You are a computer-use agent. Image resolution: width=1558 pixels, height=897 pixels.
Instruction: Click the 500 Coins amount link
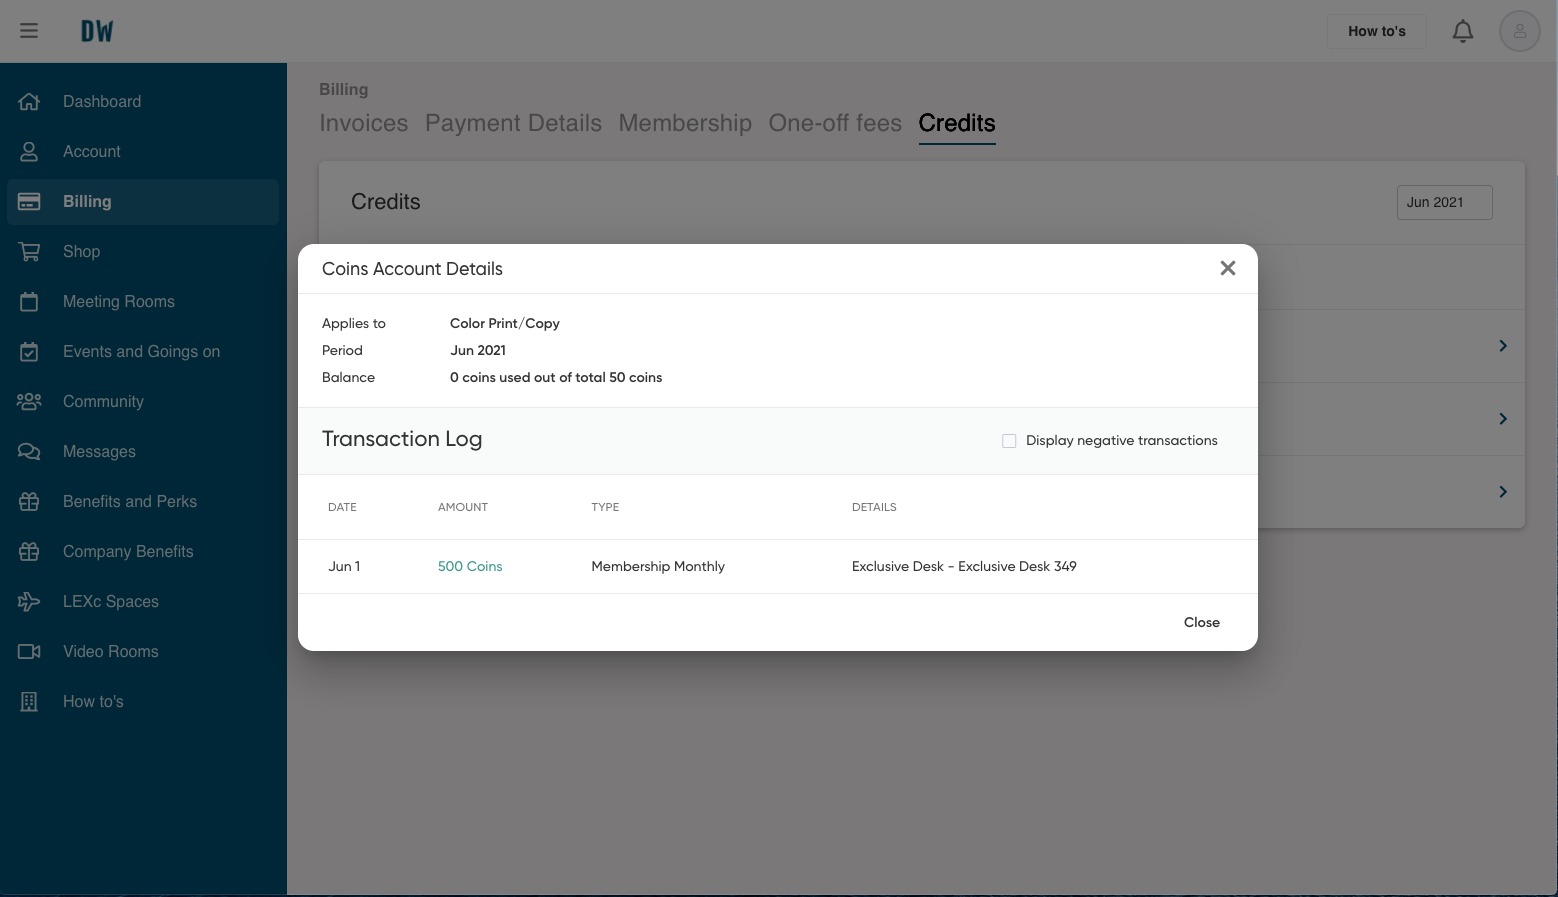470,566
